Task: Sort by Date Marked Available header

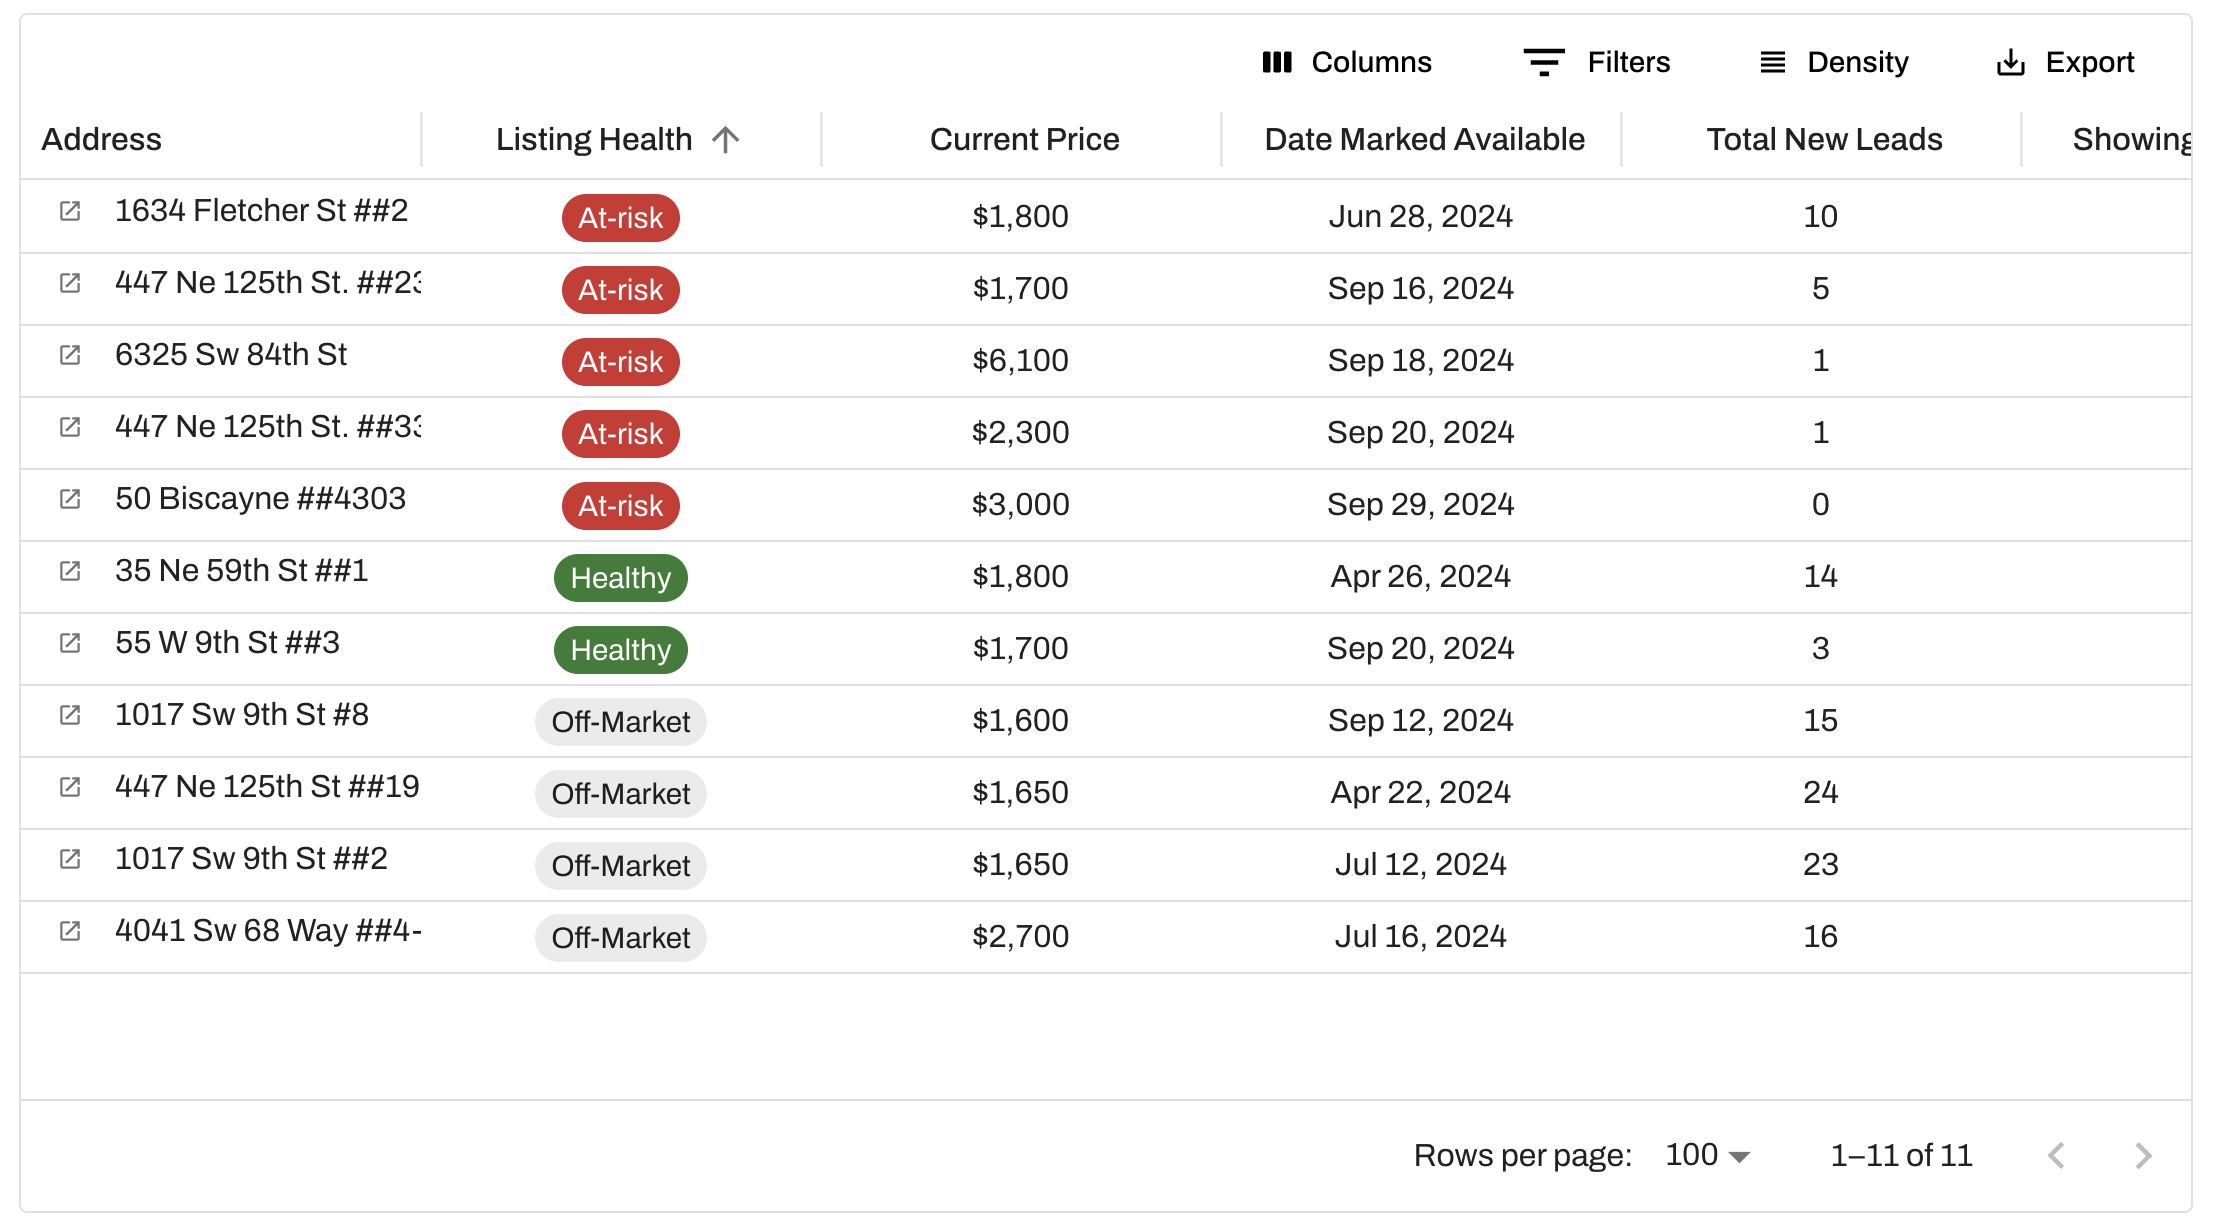Action: 1424,139
